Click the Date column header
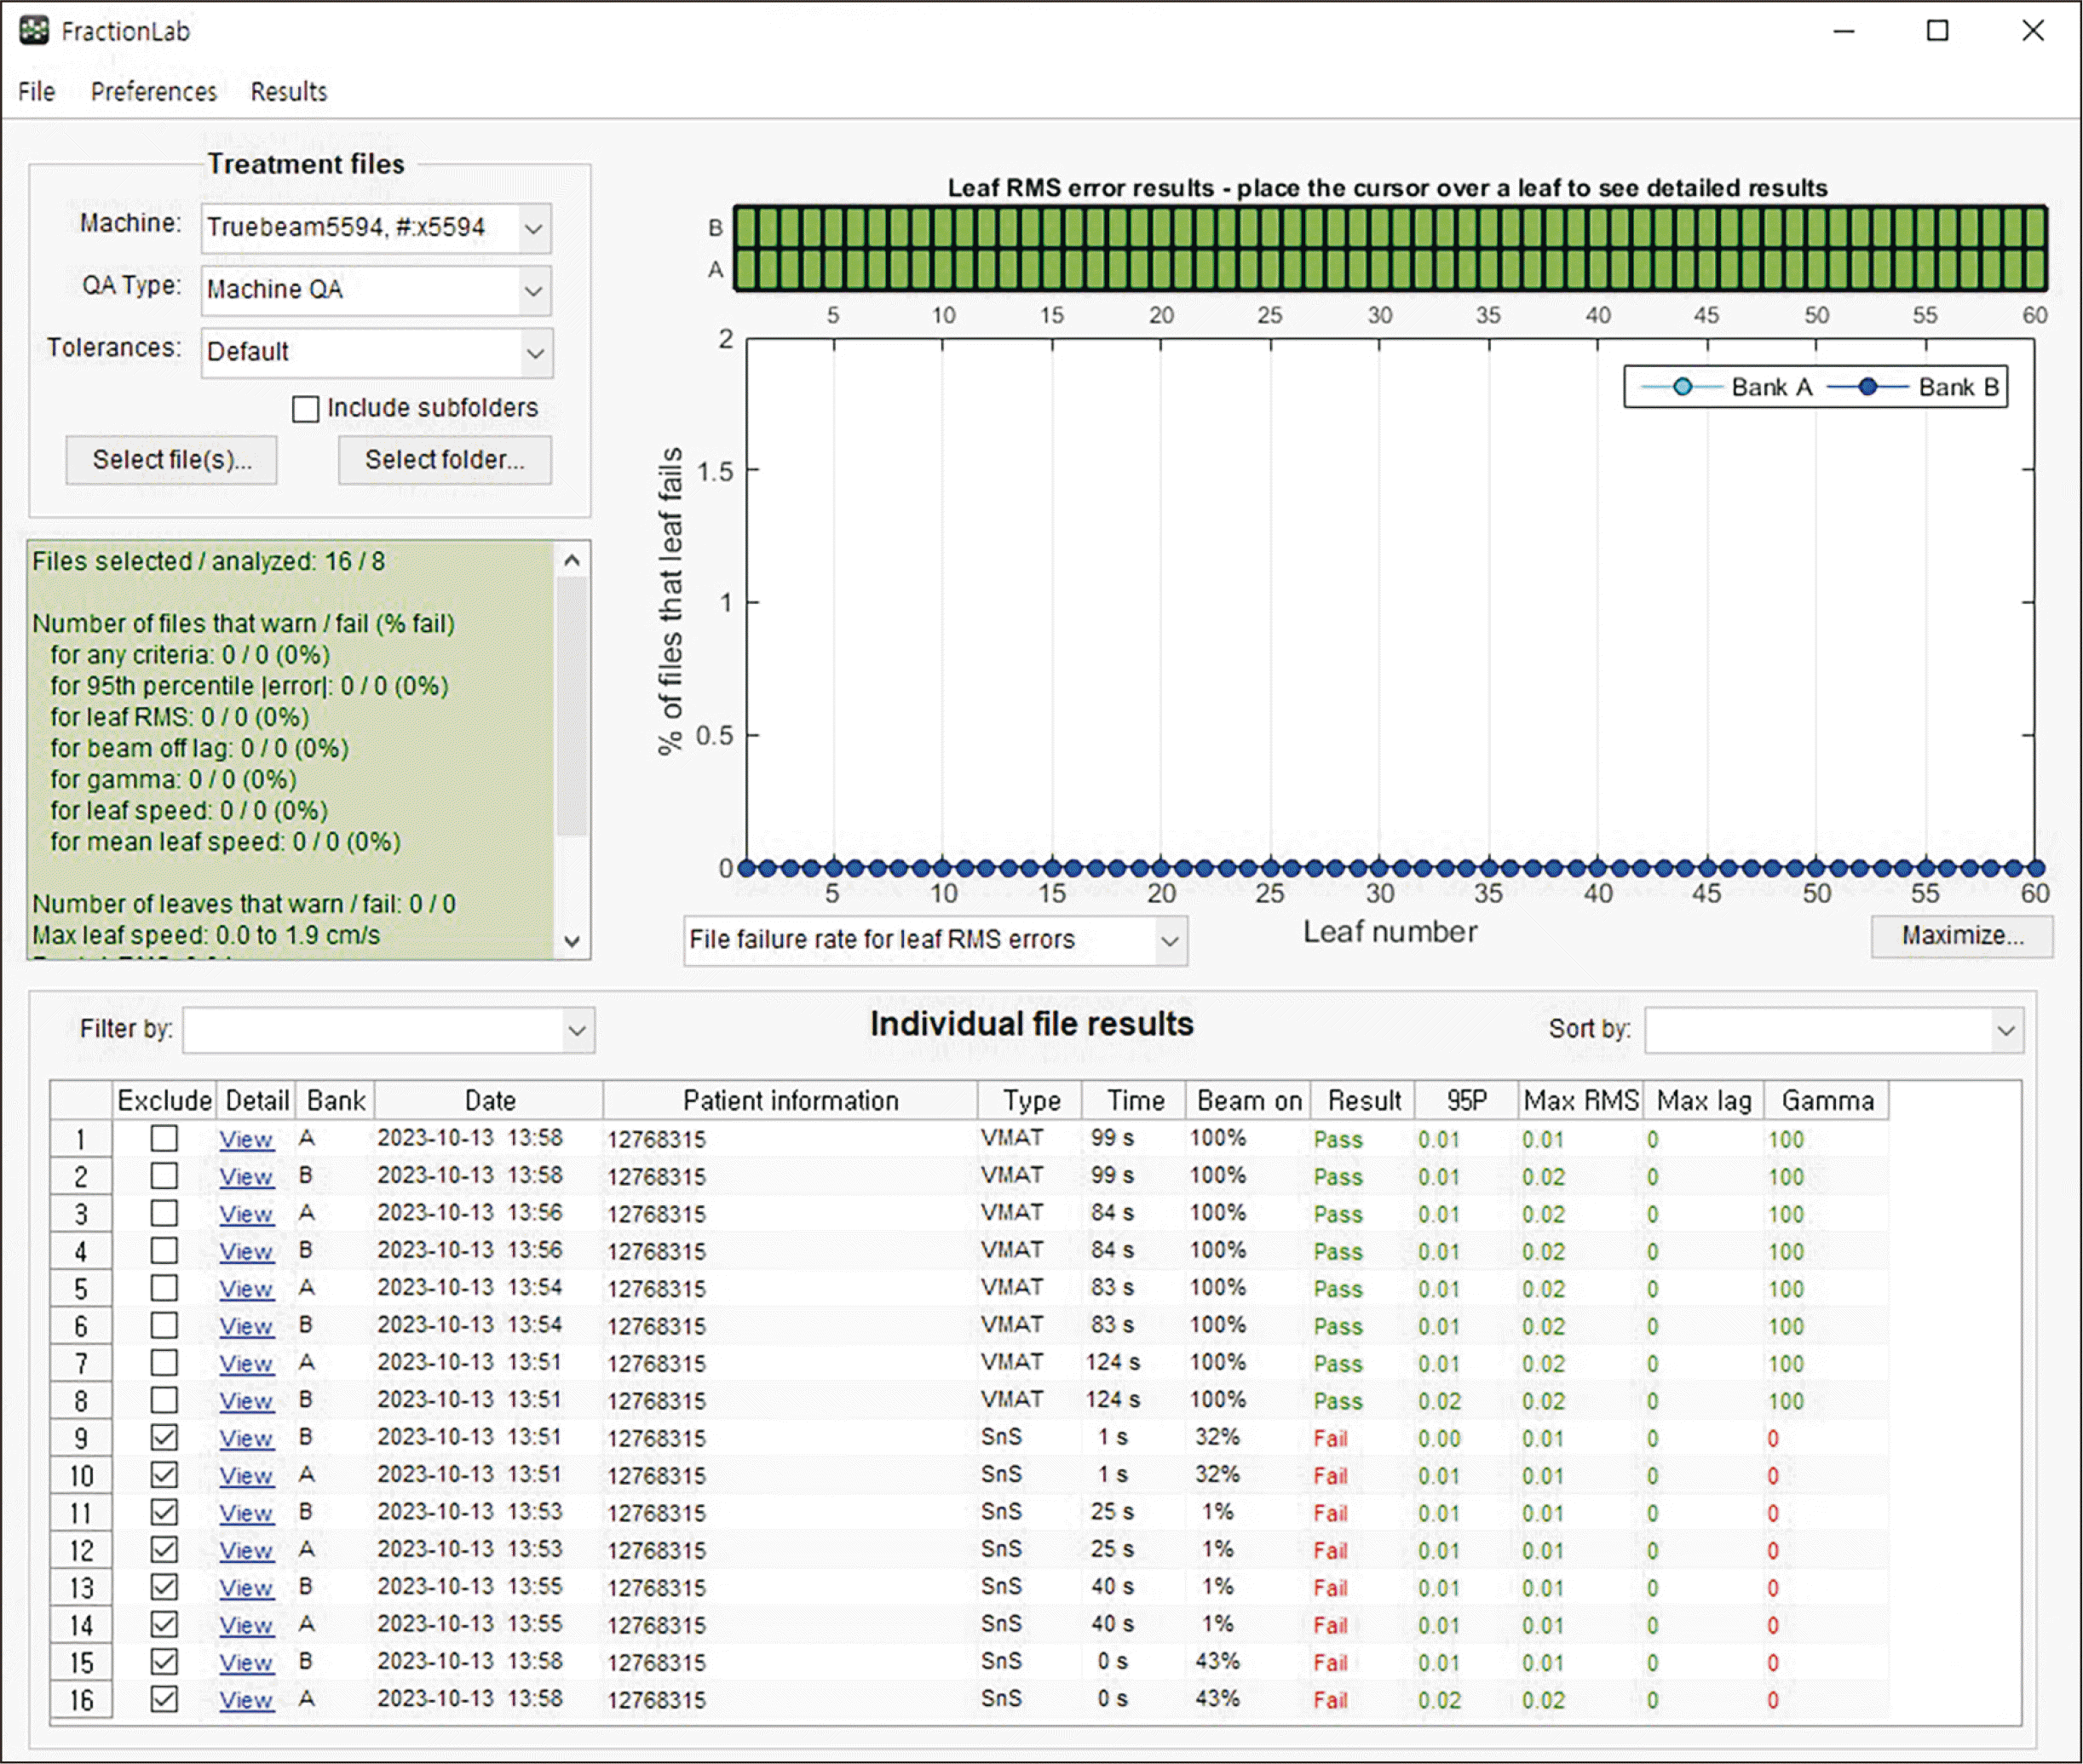Image resolution: width=2083 pixels, height=1764 pixels. tap(490, 1100)
